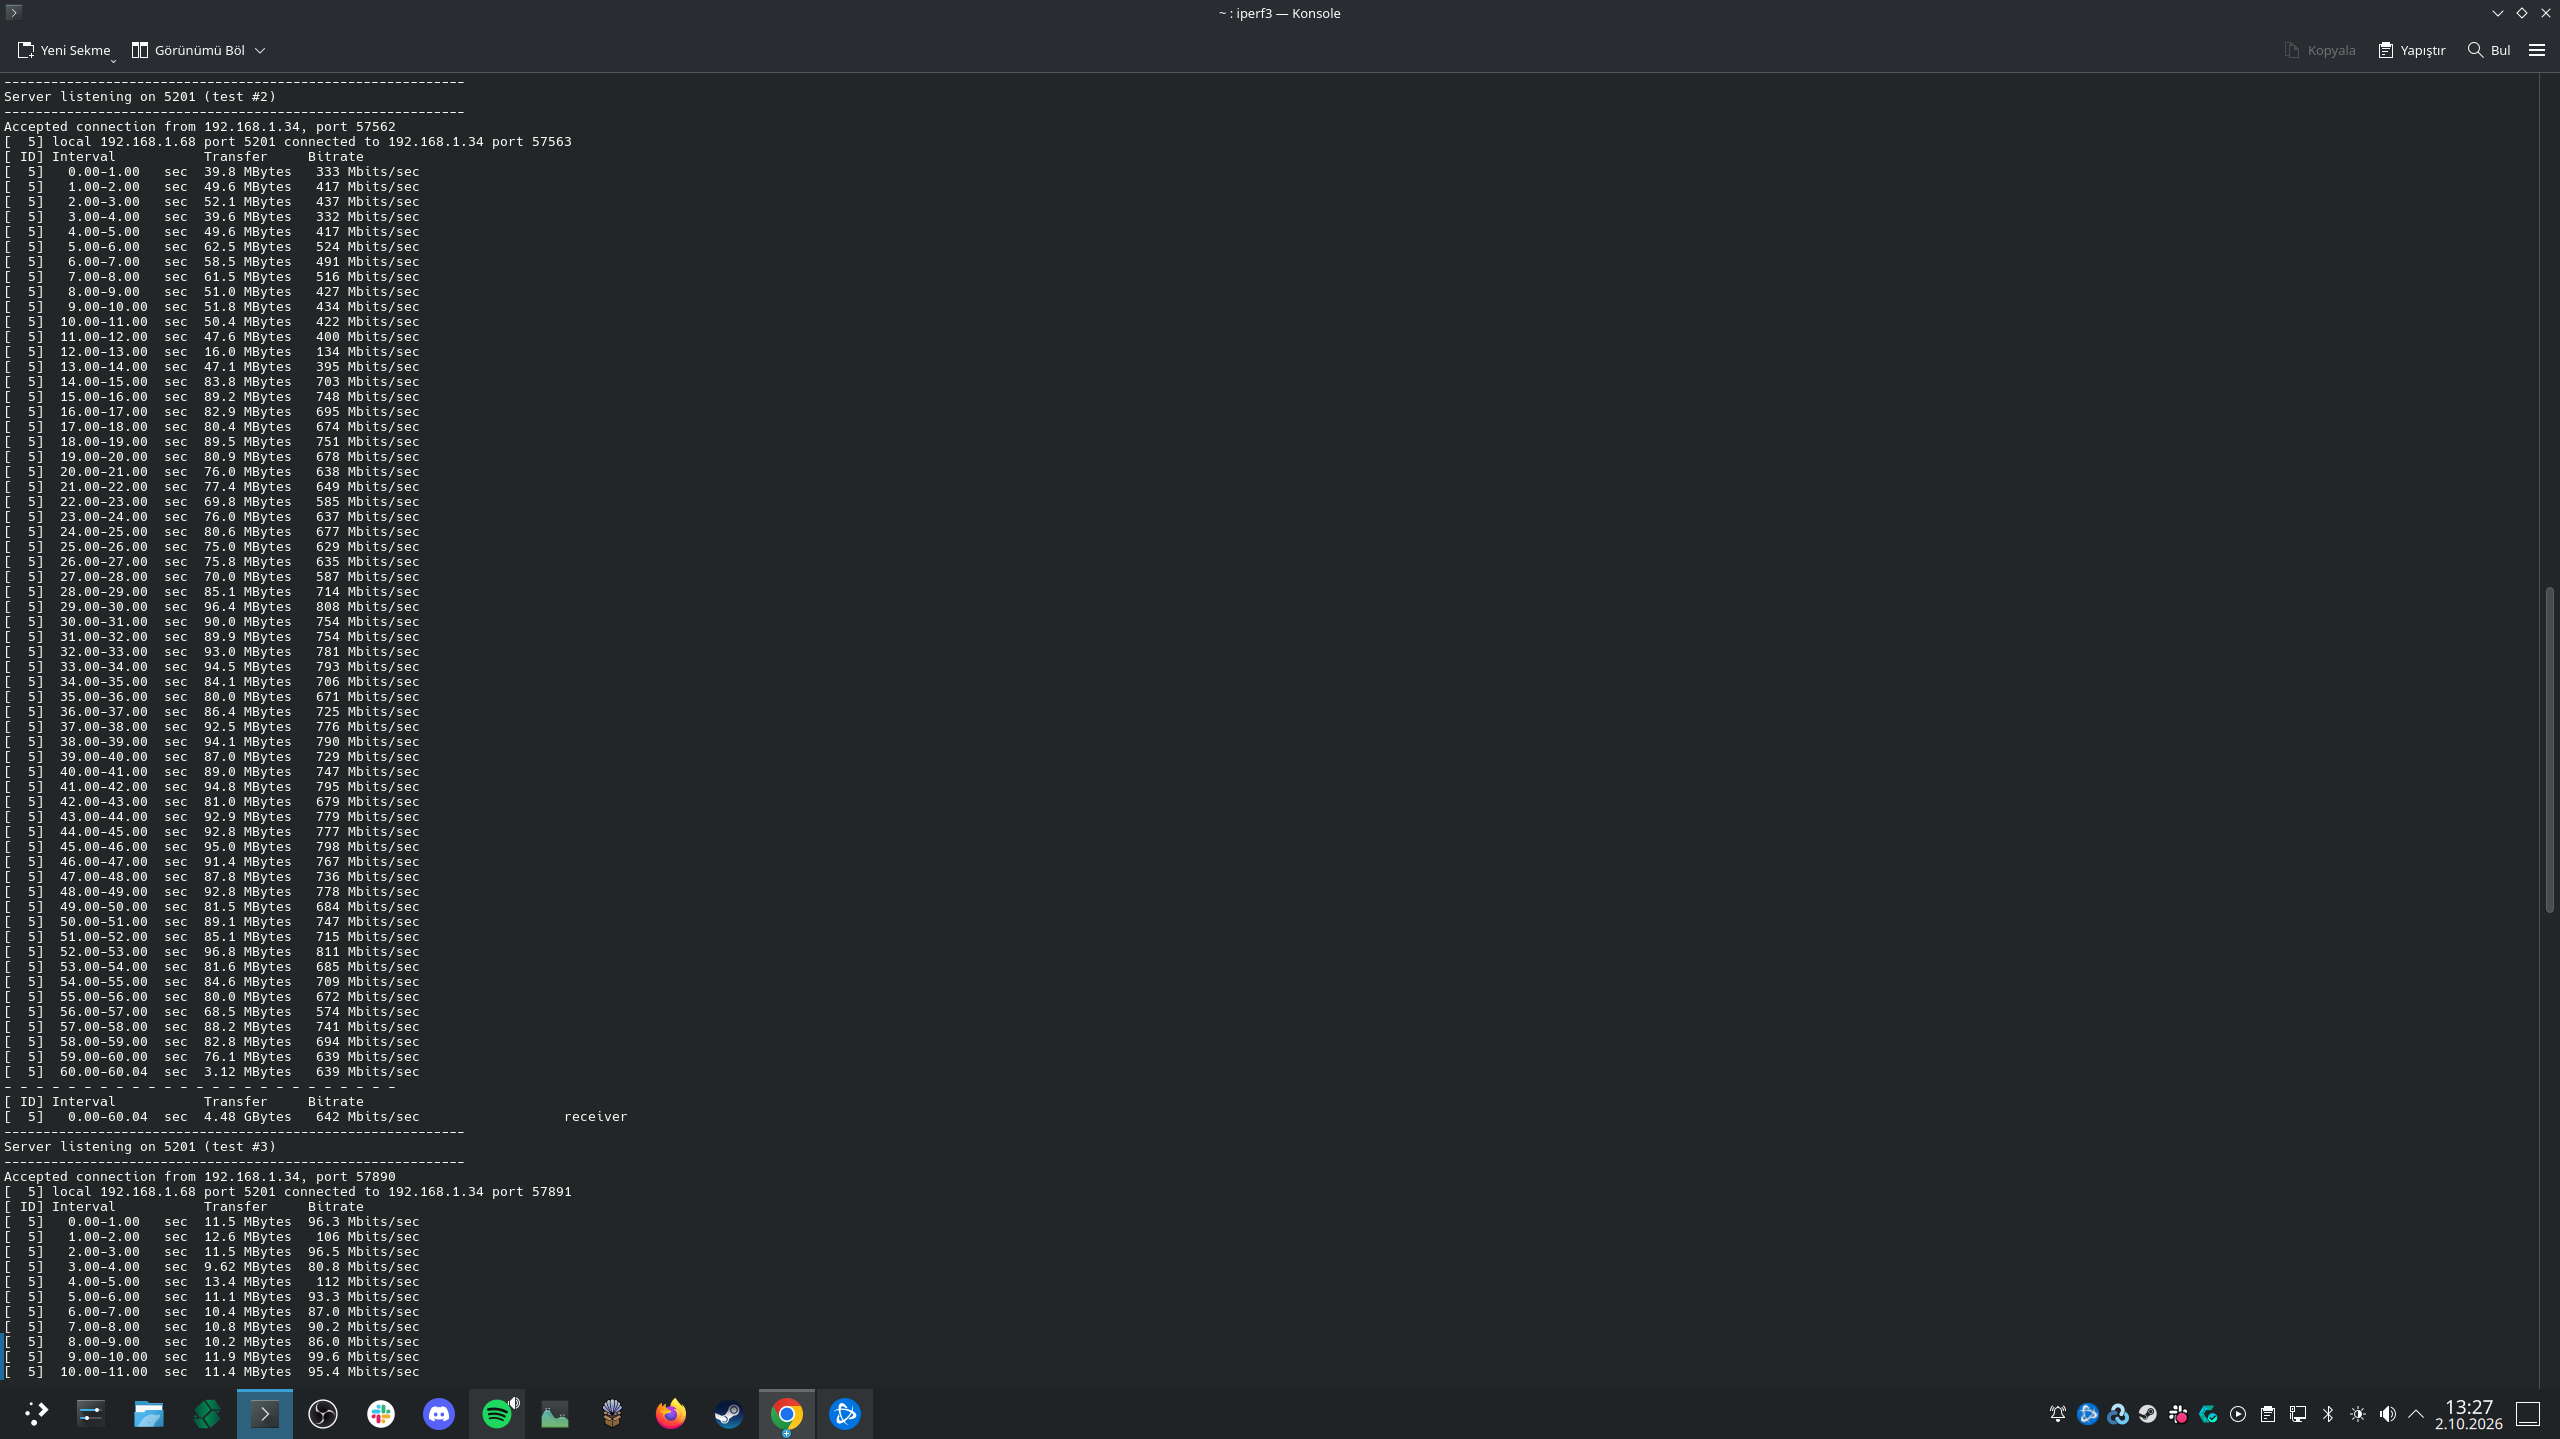Expand the Görünümü Böl chevron menu
2560x1439 pixels.
260,50
